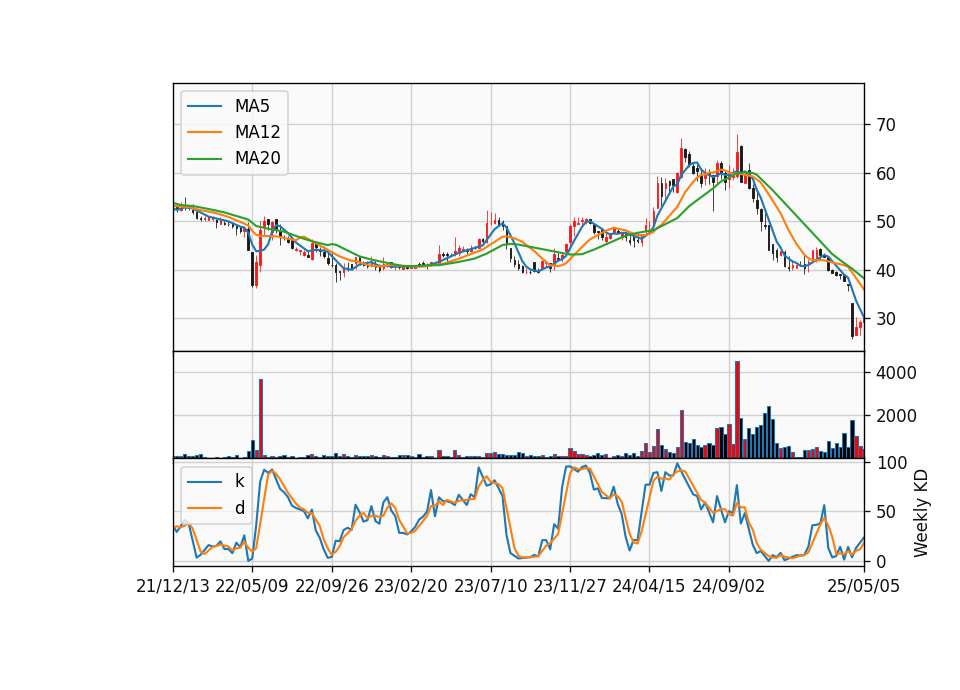The height and width of the screenshot is (690, 960).
Task: Click the price axis value 40
Action: pyautogui.click(x=886, y=271)
